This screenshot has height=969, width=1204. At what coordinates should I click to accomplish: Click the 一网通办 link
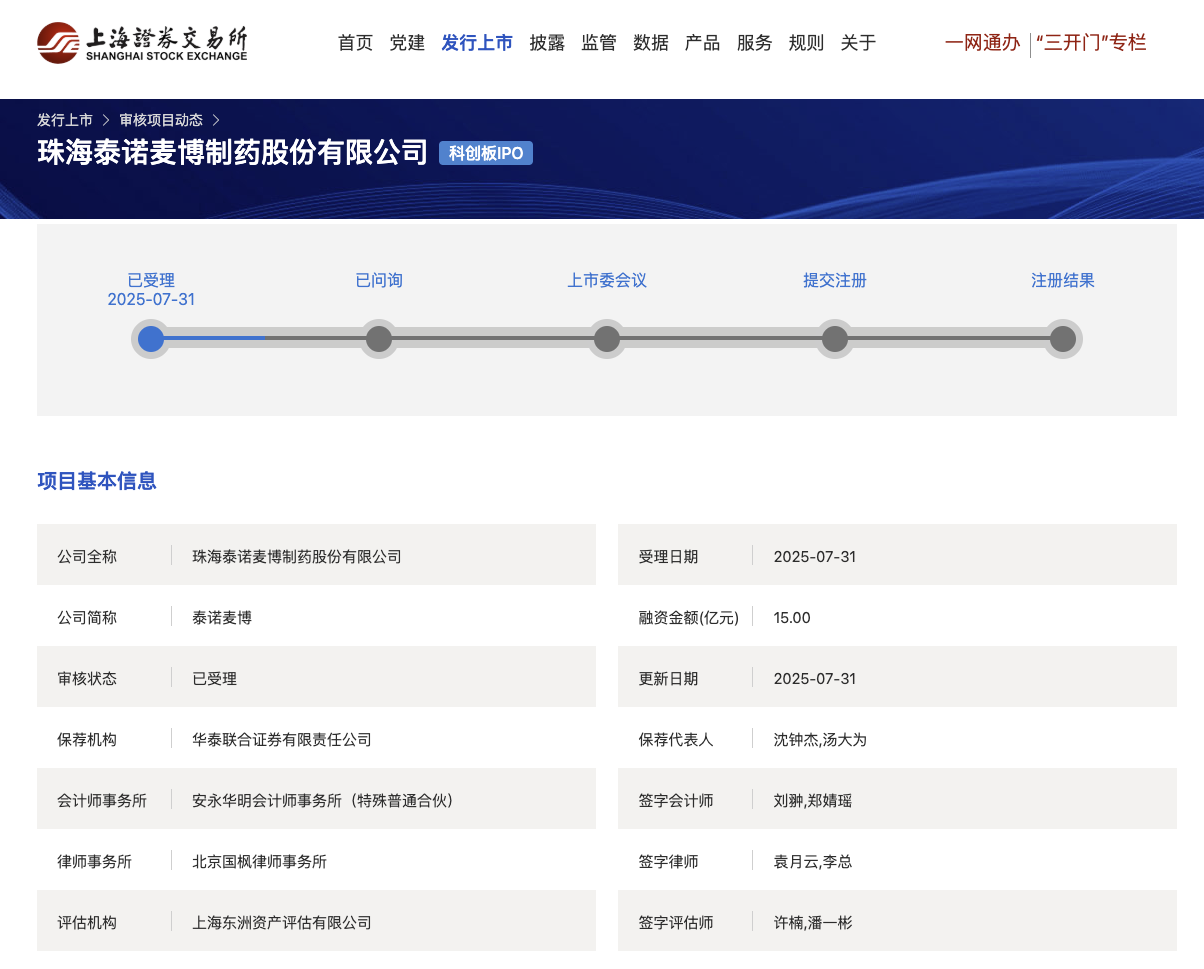[982, 43]
